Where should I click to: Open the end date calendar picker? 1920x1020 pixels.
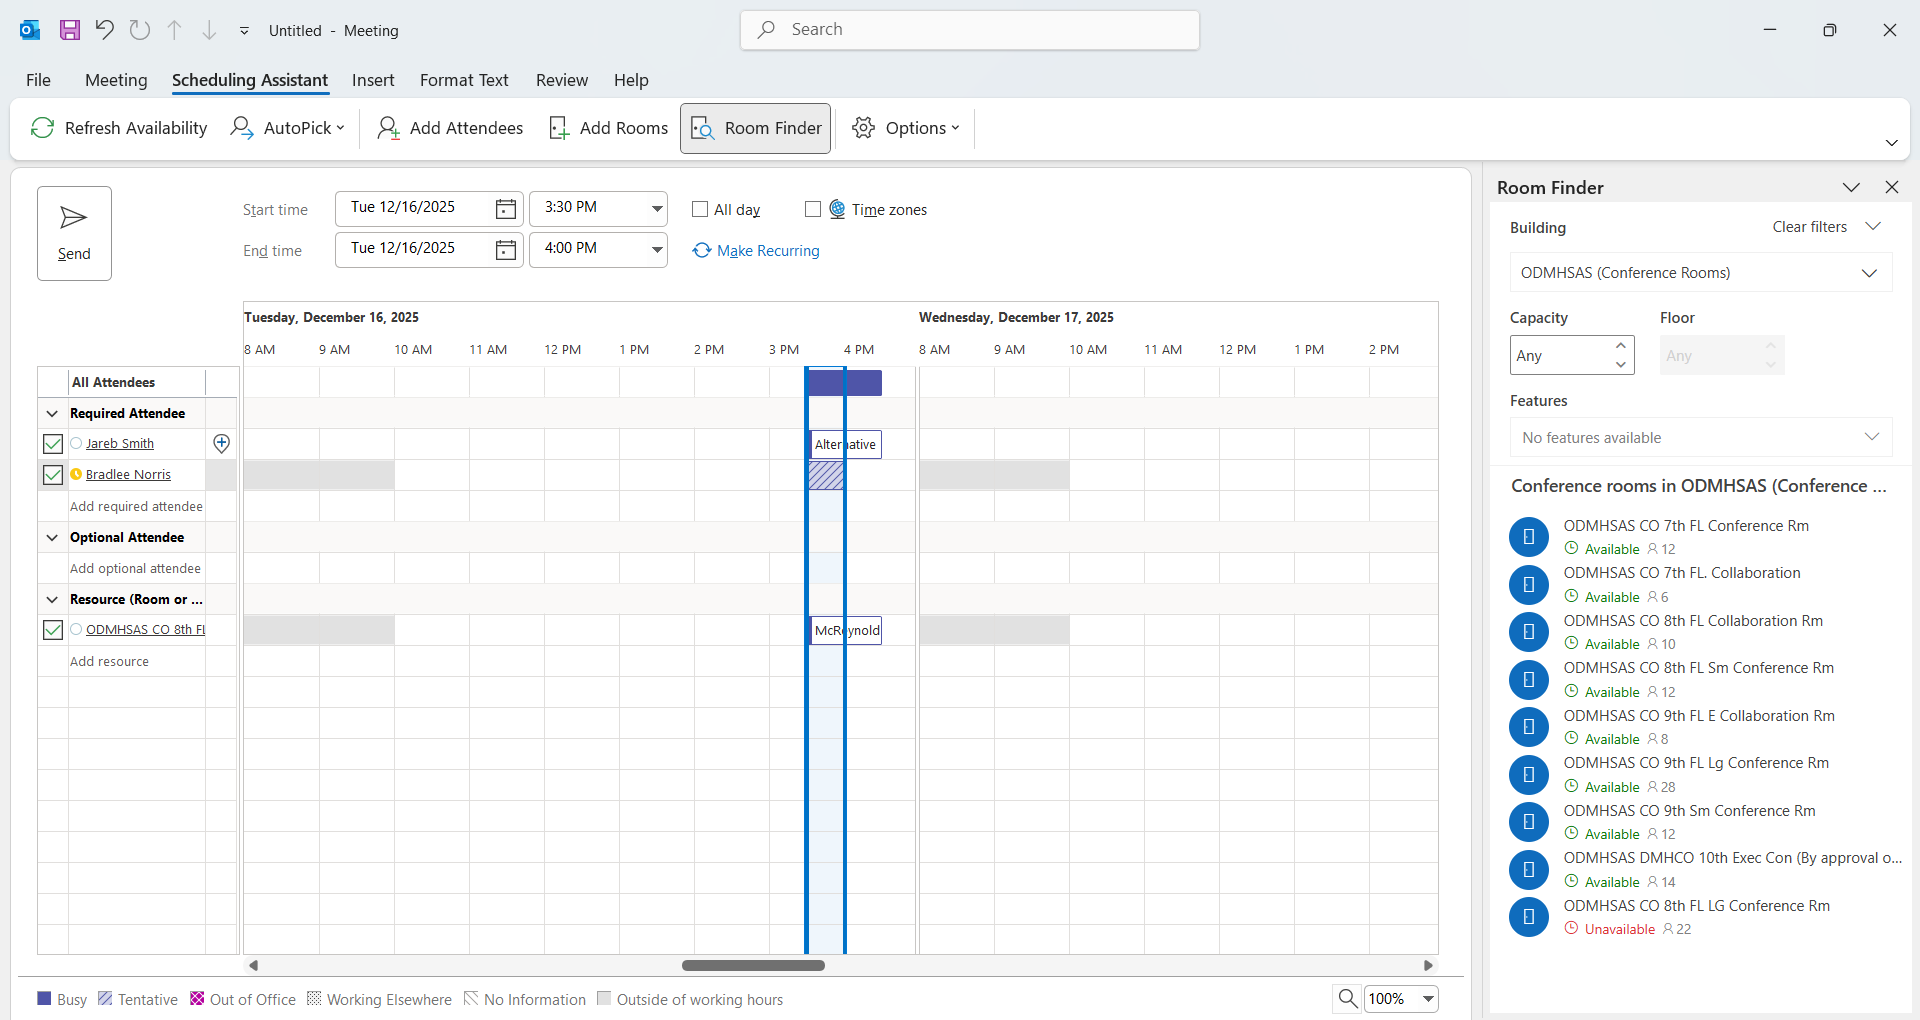tap(506, 249)
